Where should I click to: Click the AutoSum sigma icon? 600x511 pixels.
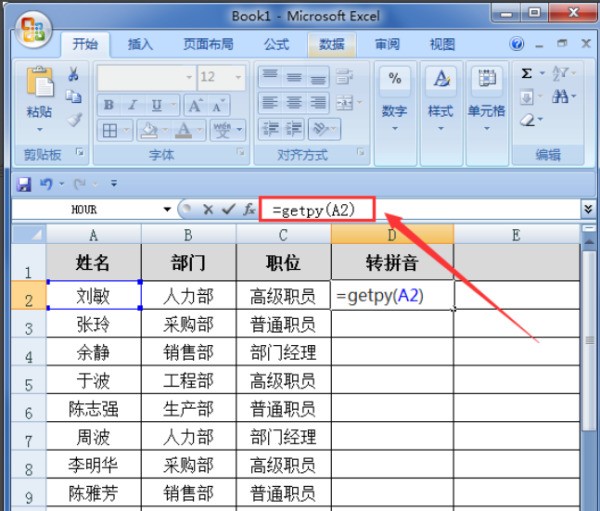point(527,74)
